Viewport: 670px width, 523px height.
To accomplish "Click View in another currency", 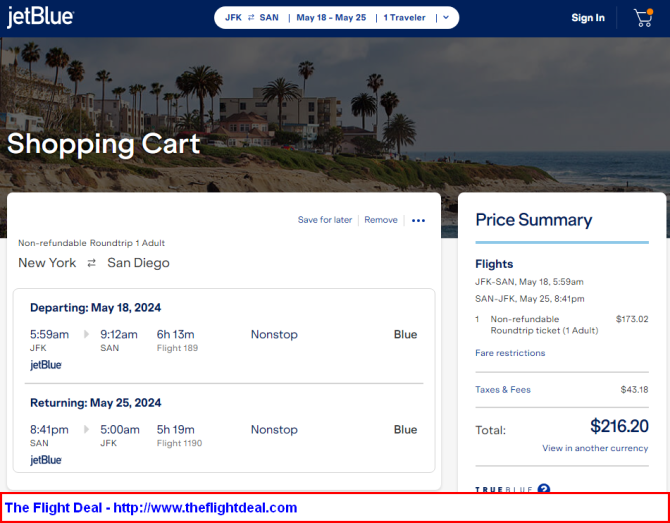I will point(595,448).
